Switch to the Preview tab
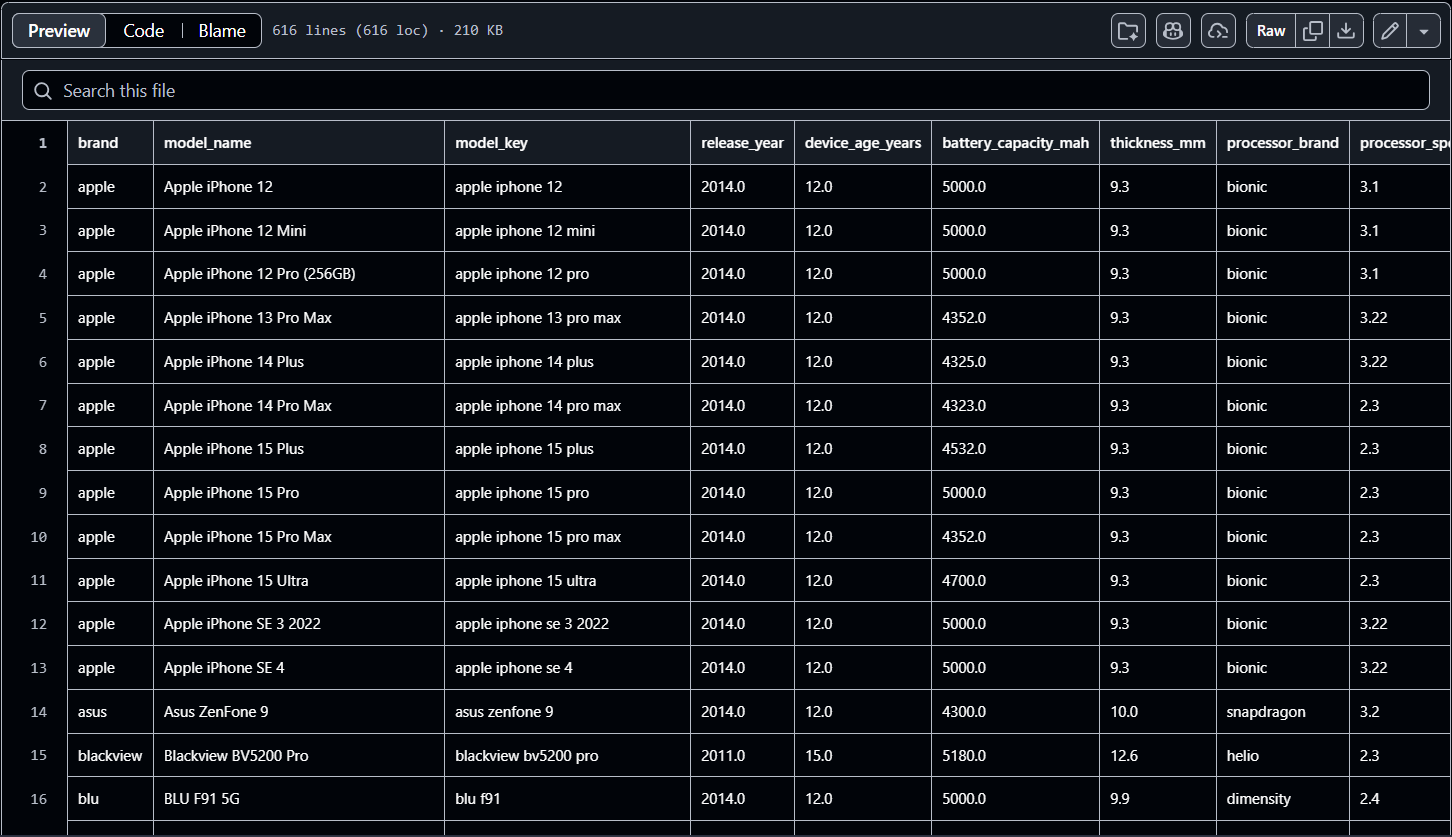This screenshot has width=1452, height=837. coord(59,31)
